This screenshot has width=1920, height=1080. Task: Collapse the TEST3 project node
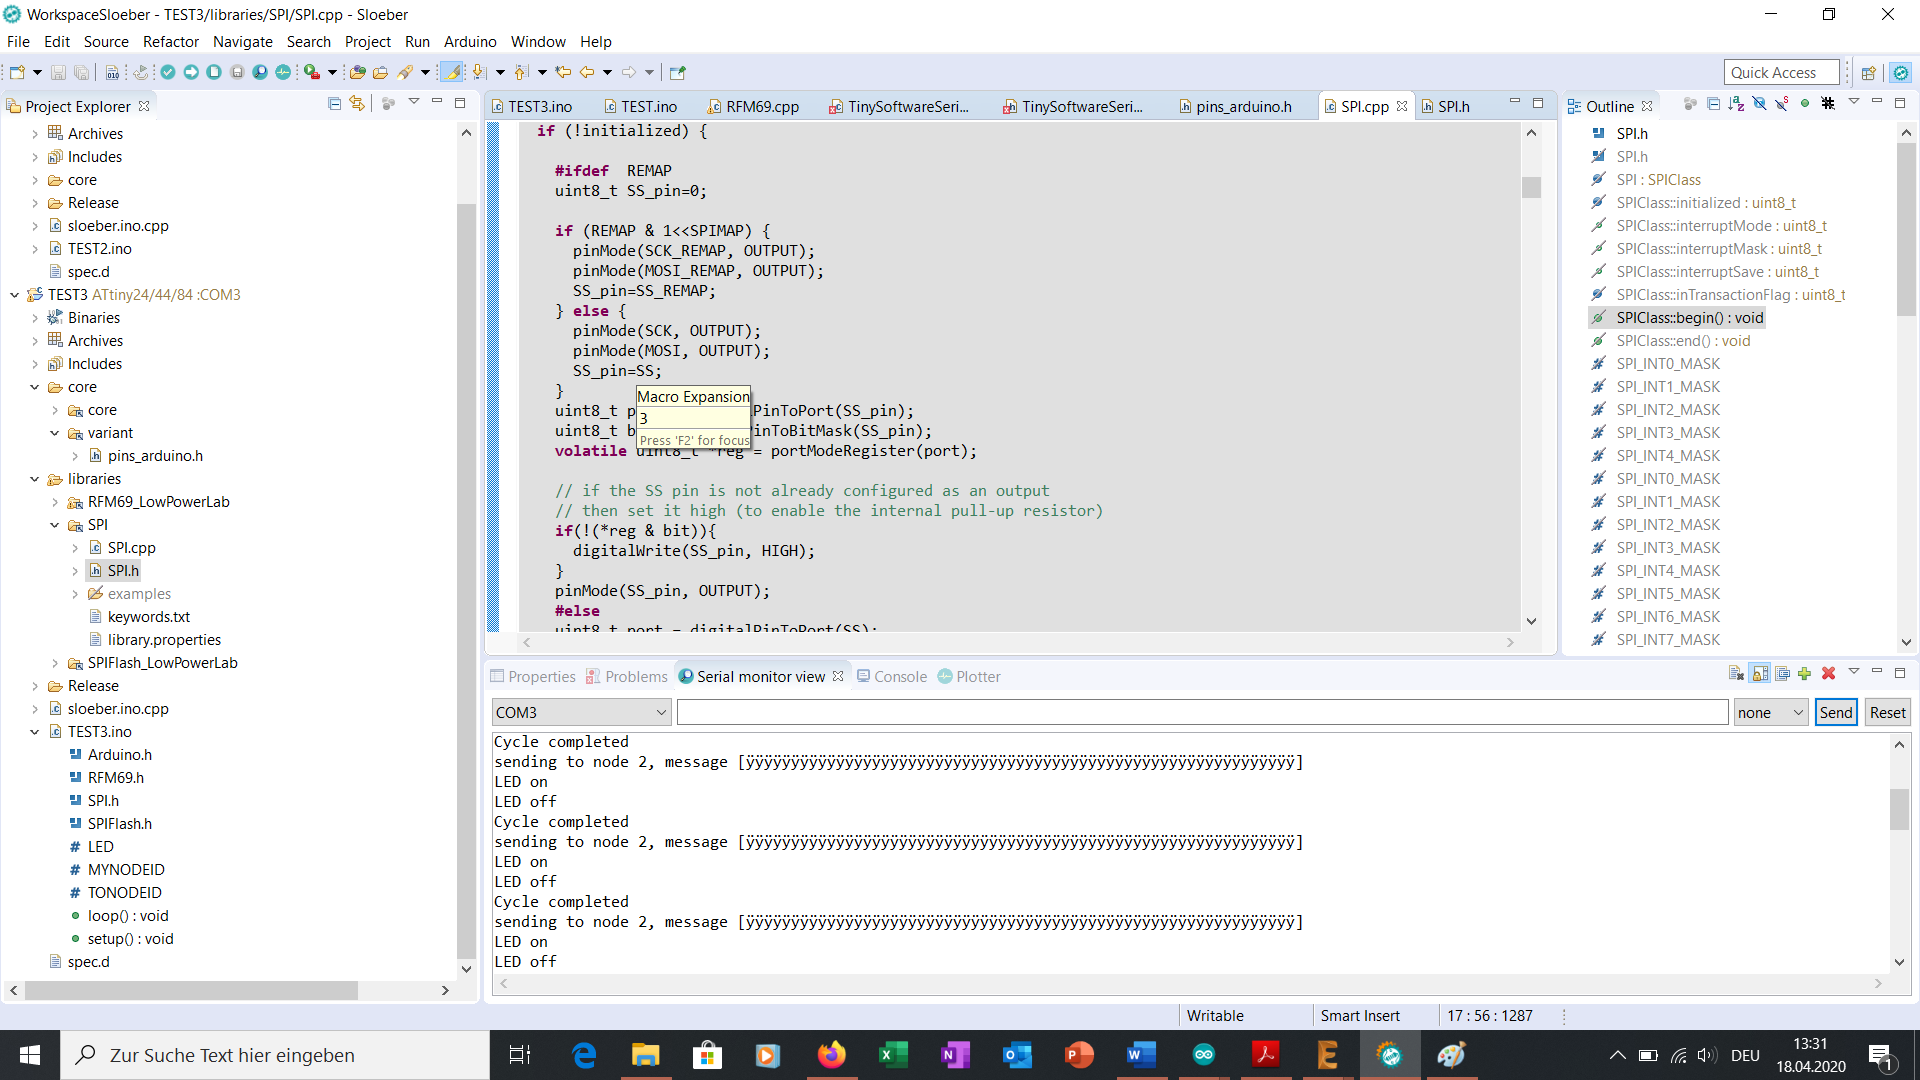tap(15, 295)
